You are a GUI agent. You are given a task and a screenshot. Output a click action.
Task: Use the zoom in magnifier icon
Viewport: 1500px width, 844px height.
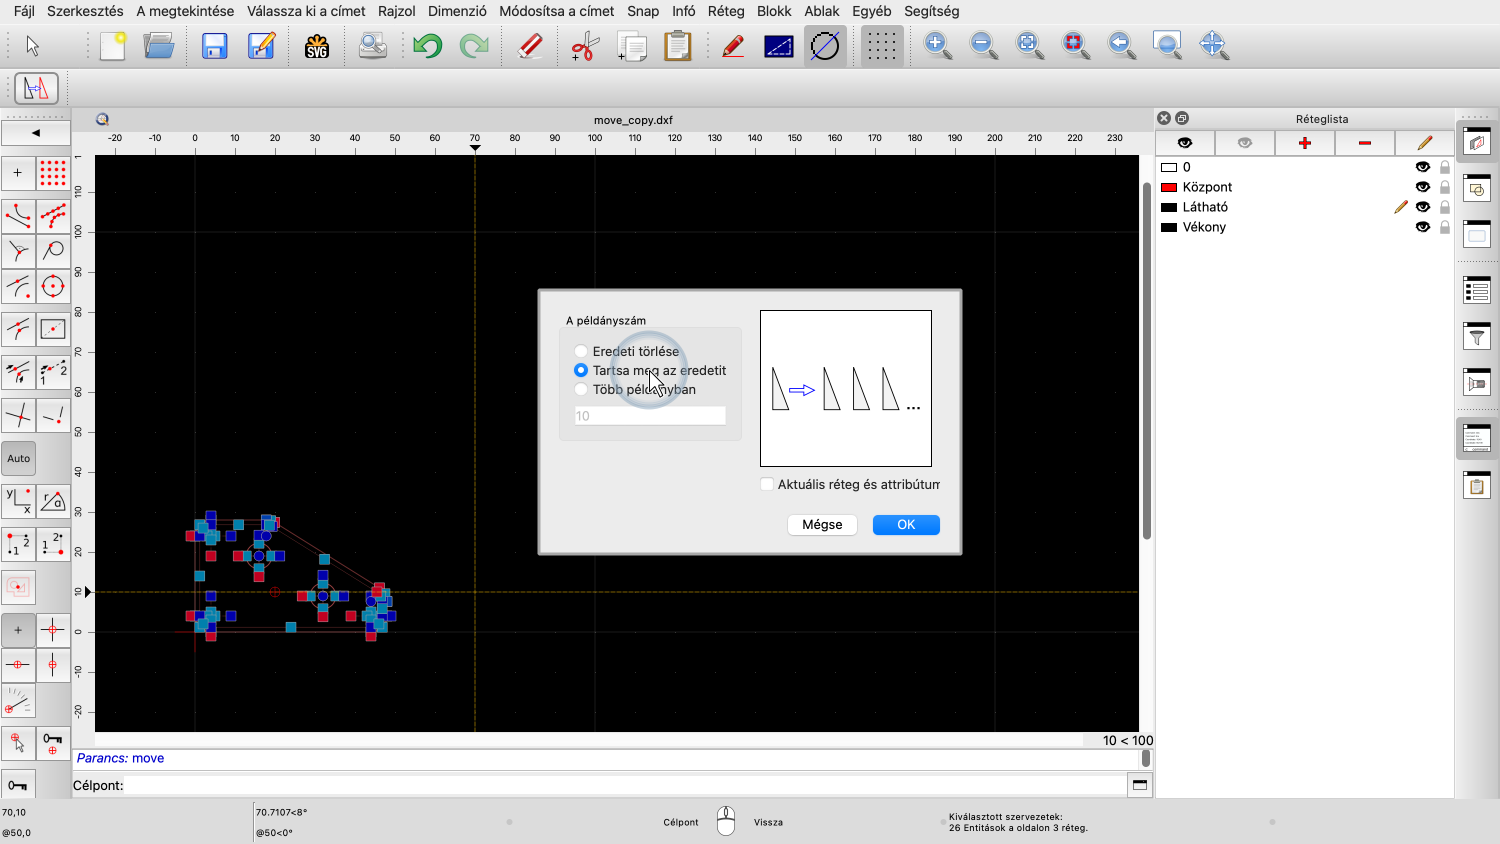pyautogui.click(x=936, y=45)
